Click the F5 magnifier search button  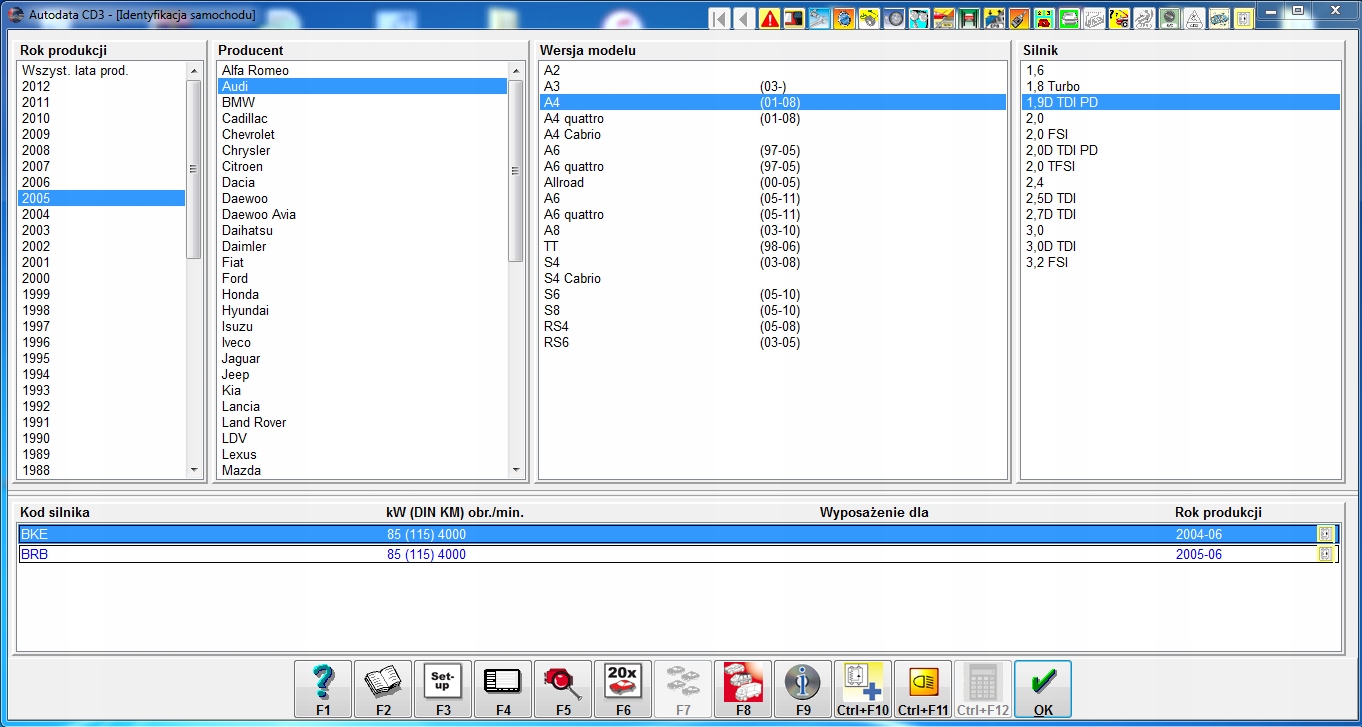563,689
